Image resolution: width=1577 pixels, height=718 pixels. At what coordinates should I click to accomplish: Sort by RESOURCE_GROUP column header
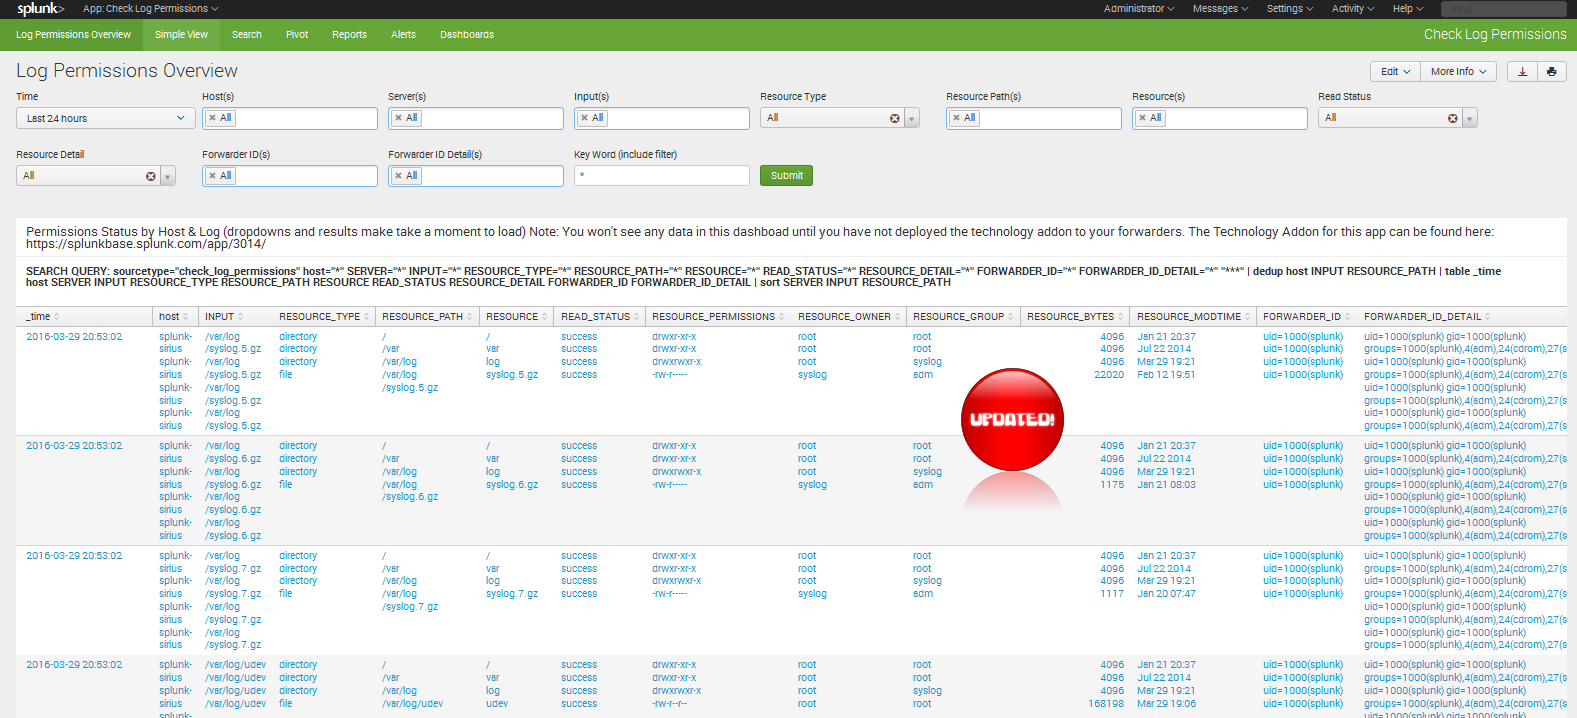[963, 317]
